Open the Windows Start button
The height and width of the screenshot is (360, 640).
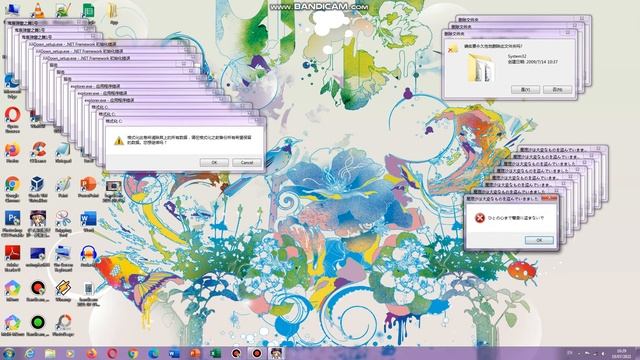pos(9,353)
